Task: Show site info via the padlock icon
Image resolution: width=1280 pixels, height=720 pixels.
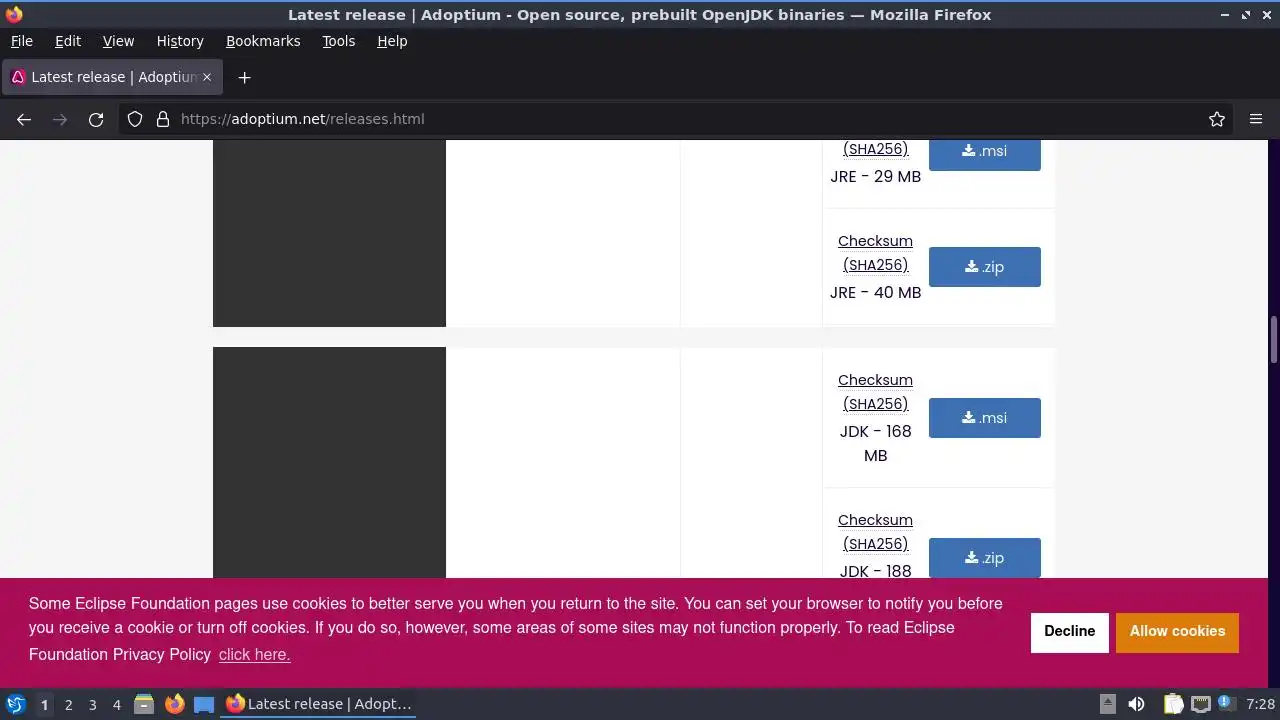Action: click(x=163, y=119)
